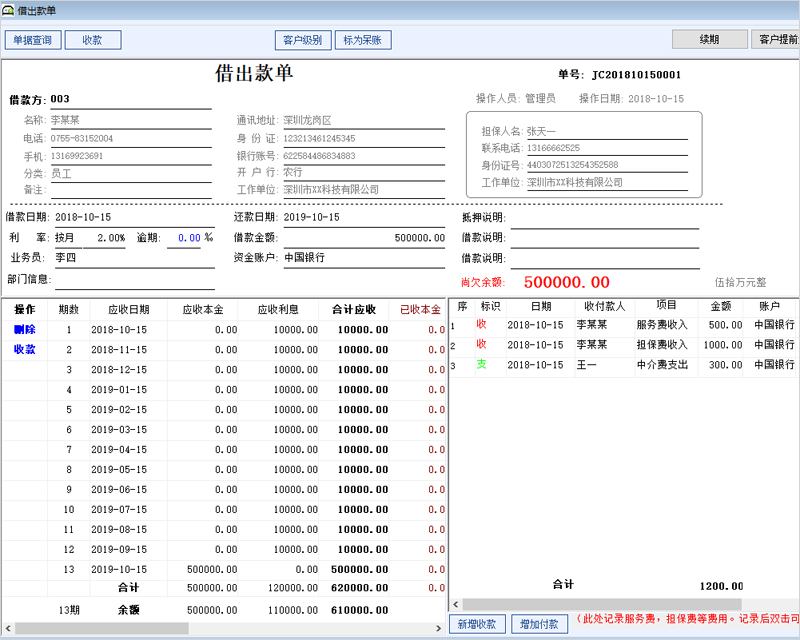Select the 担保费收入 fee entry
Screen dimensions: 800x640
tap(662, 345)
